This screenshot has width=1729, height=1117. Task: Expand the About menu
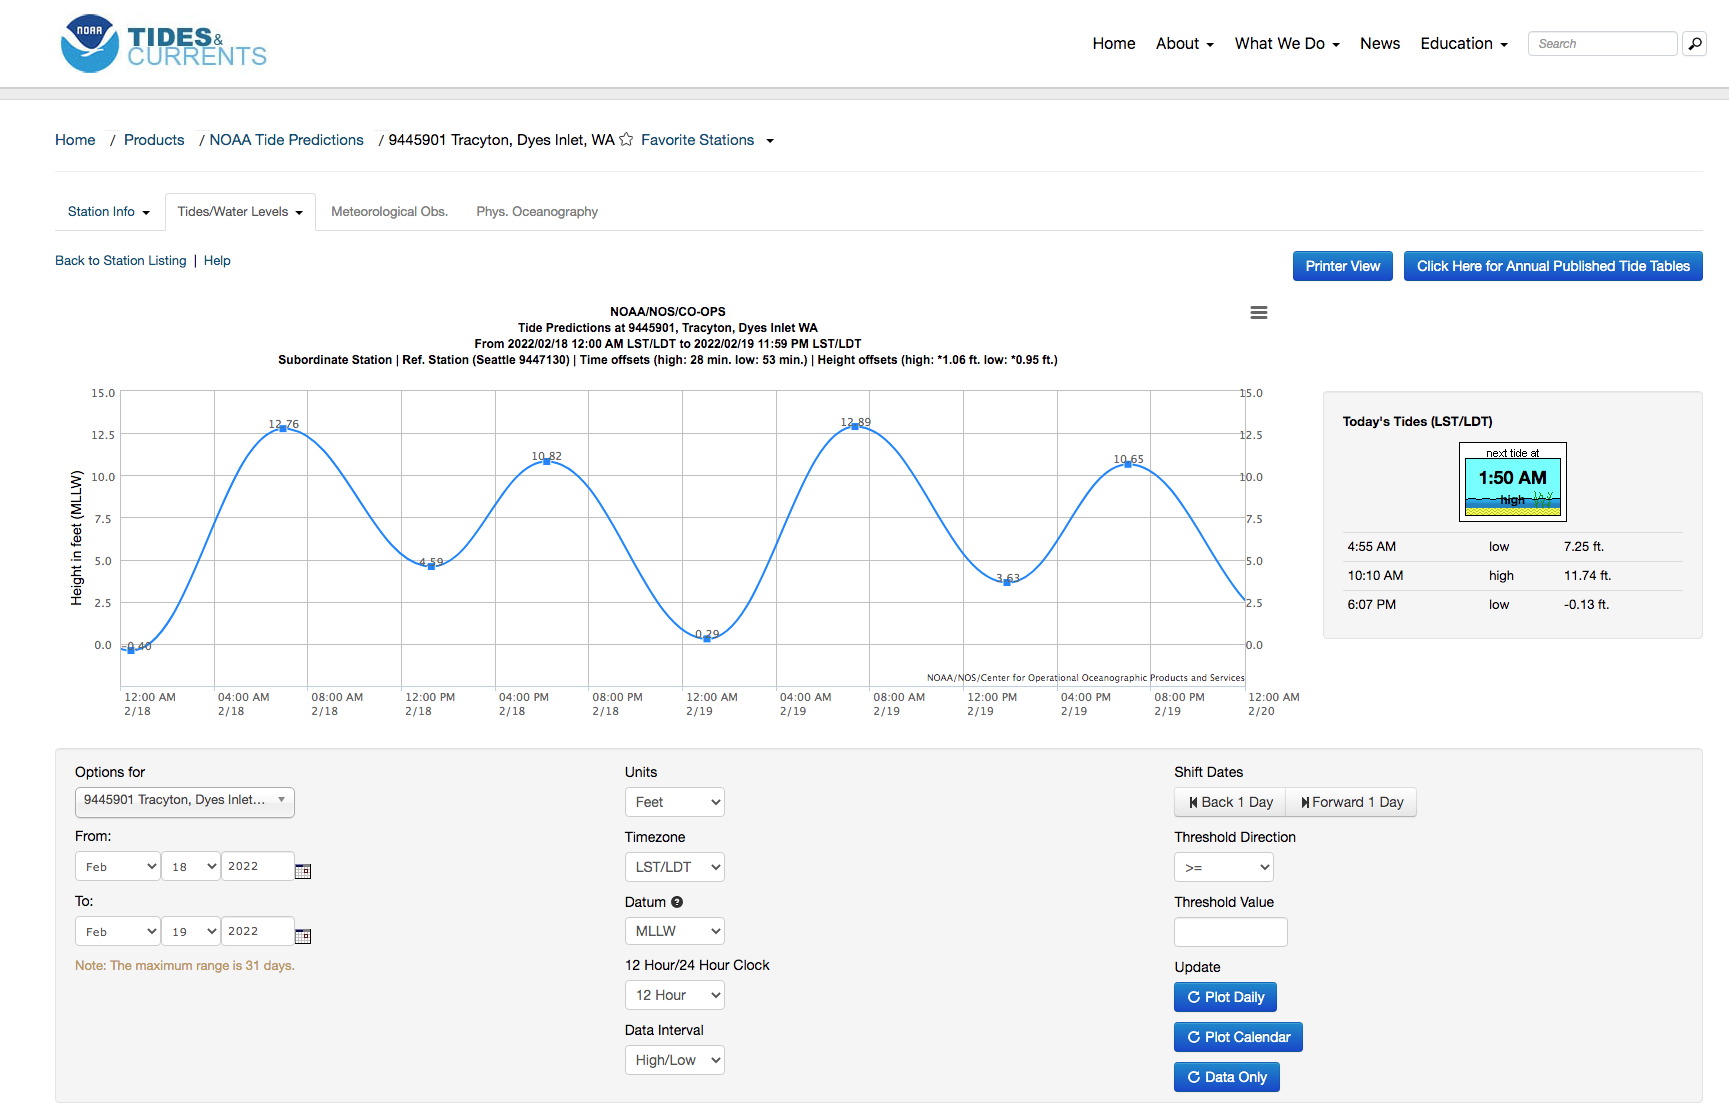pyautogui.click(x=1184, y=44)
